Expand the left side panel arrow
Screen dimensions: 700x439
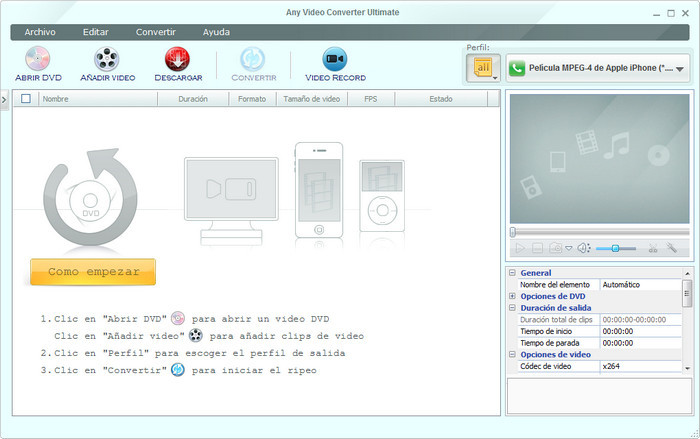tap(4, 100)
